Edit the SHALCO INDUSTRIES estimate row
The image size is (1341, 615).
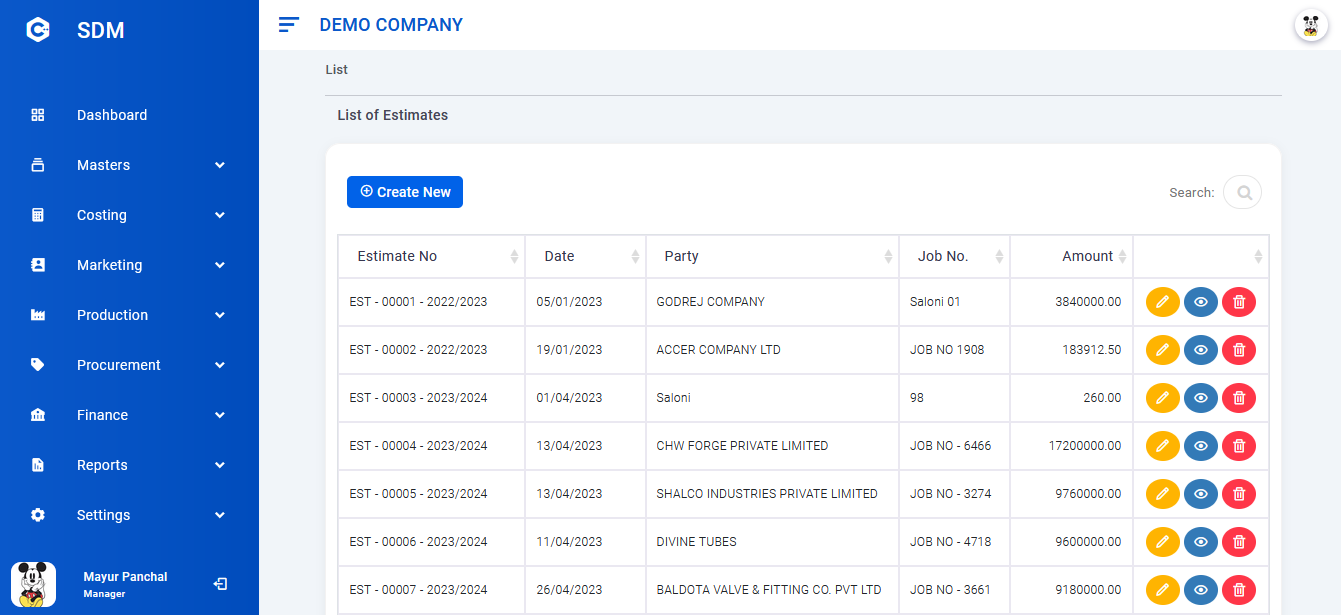[x=1162, y=494]
